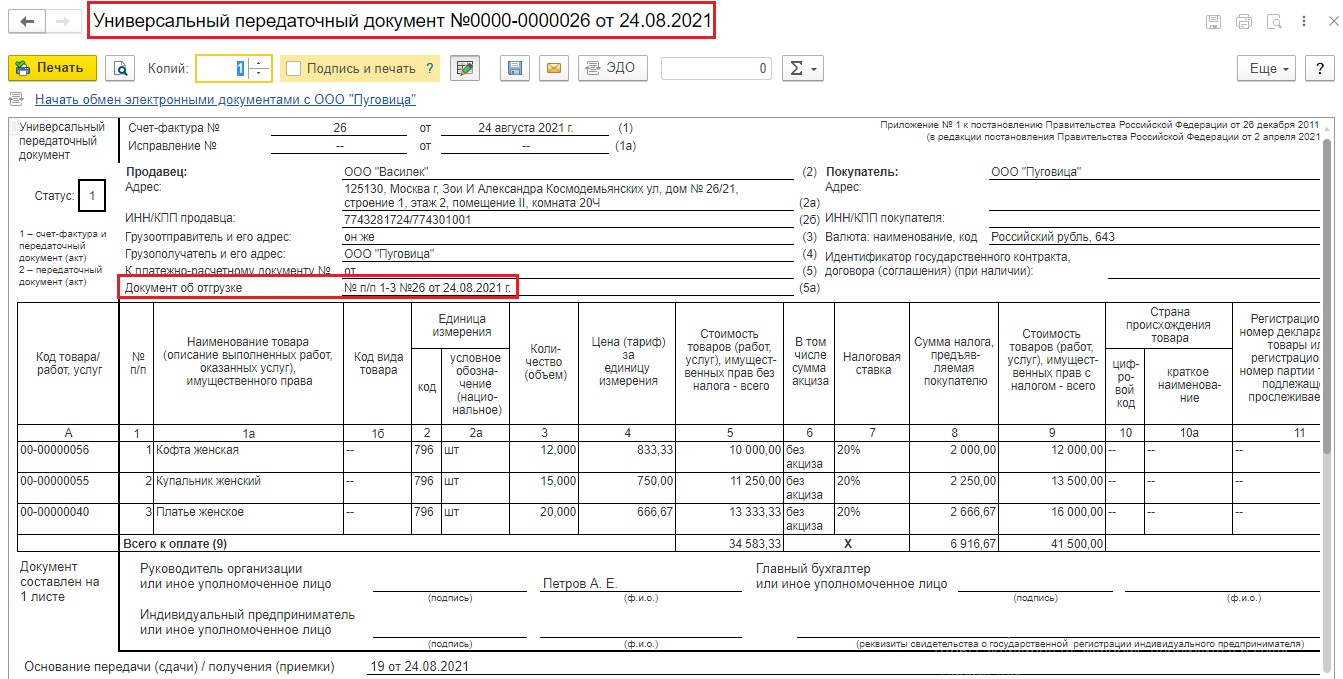This screenshot has height=679, width=1343.
Task: Select product code 00-00000040
Action: point(55,512)
